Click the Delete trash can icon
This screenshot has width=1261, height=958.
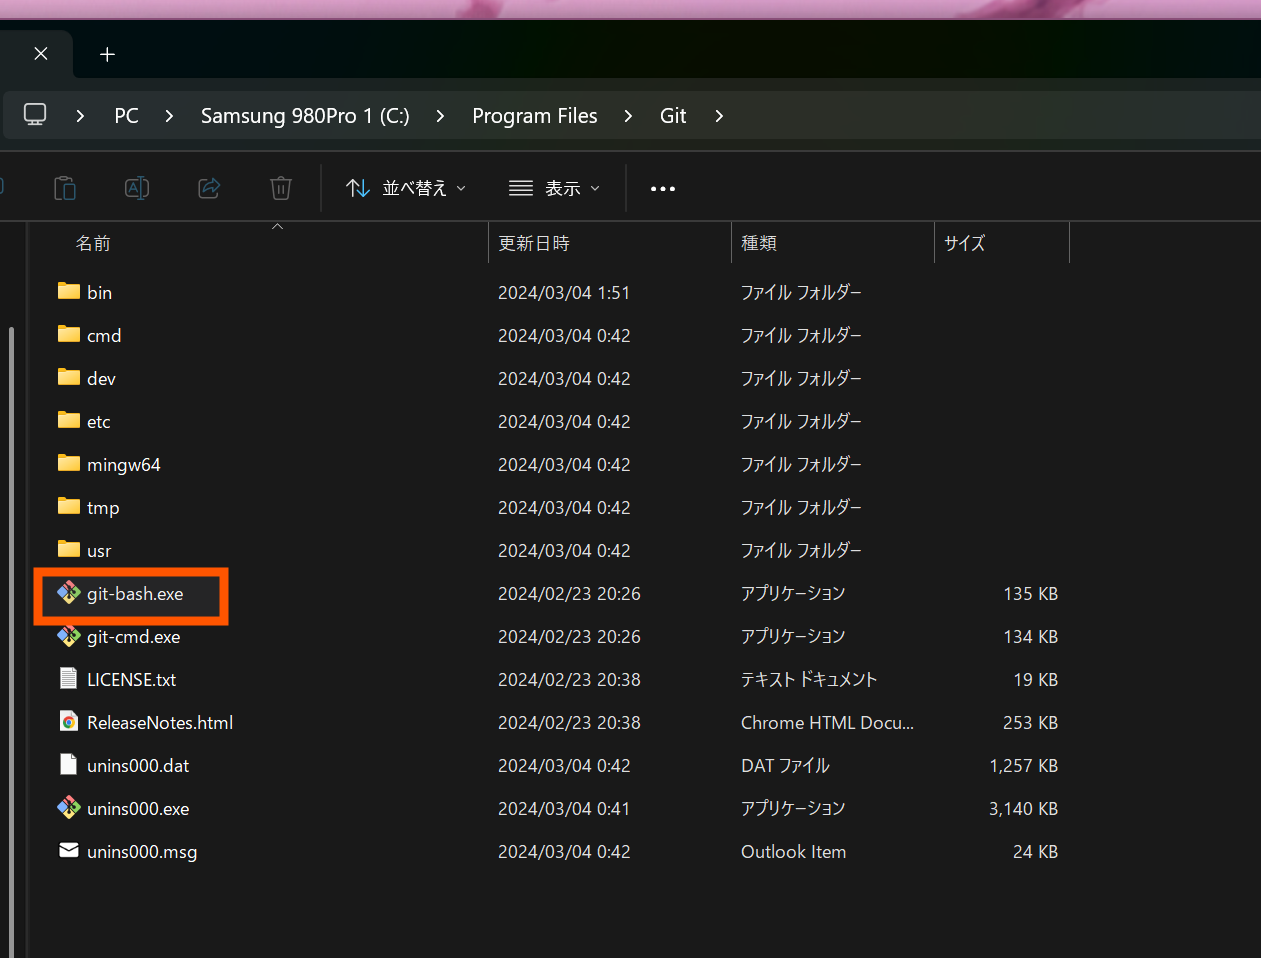pos(281,188)
